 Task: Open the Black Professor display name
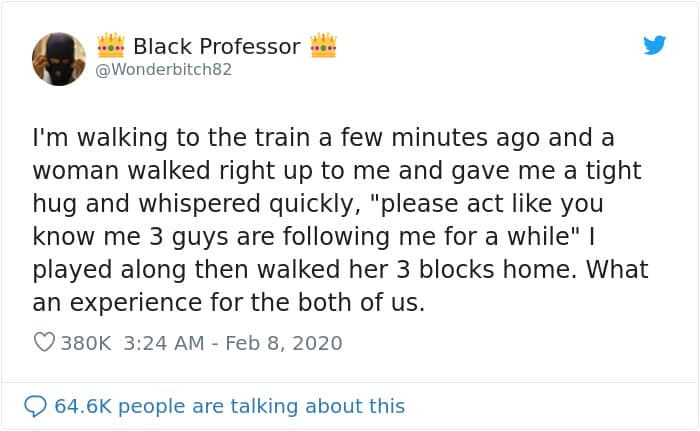216,46
